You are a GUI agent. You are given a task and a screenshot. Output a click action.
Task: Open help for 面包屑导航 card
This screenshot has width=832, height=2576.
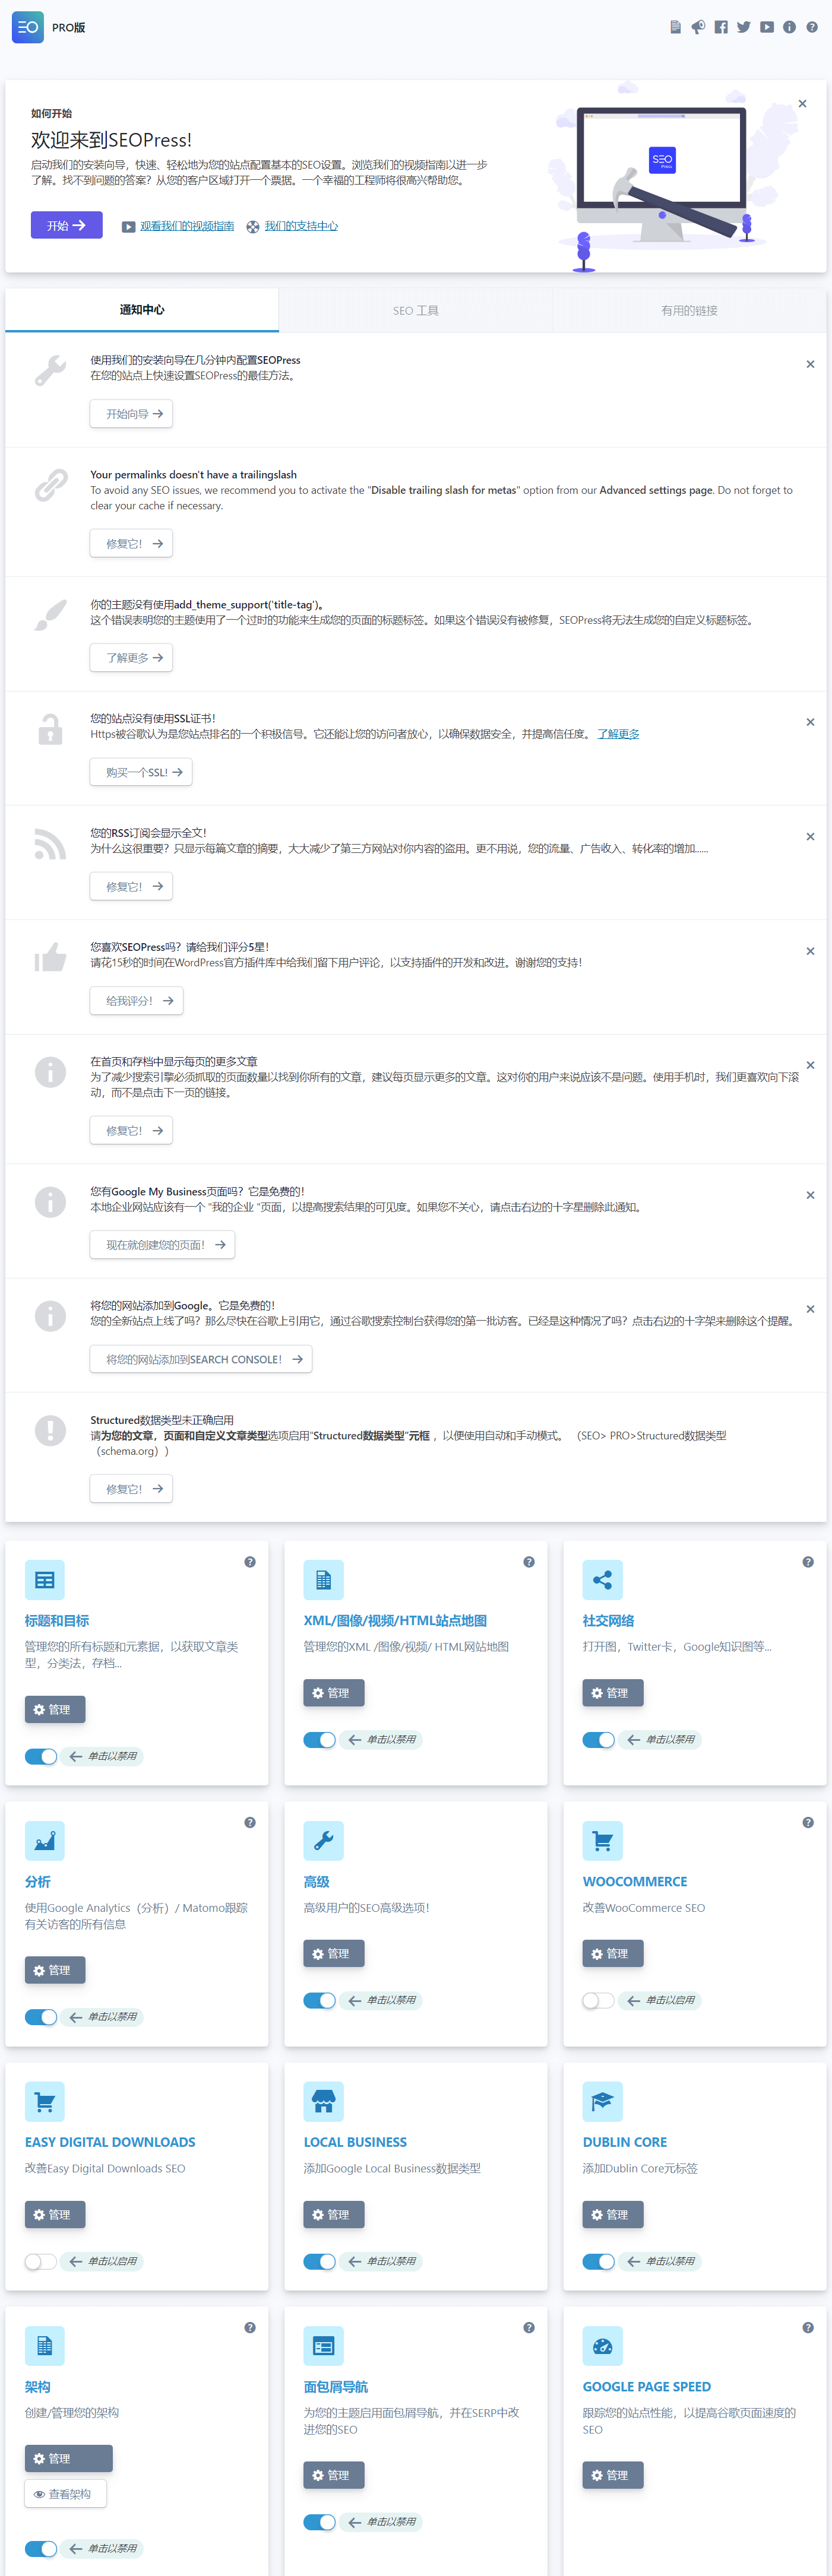click(529, 2328)
